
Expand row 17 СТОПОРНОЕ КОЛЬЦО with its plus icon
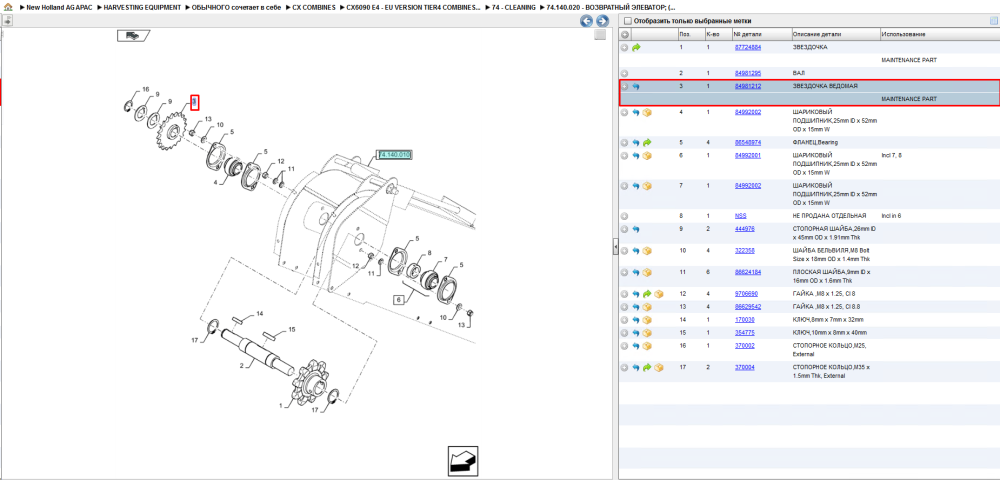(x=625, y=368)
